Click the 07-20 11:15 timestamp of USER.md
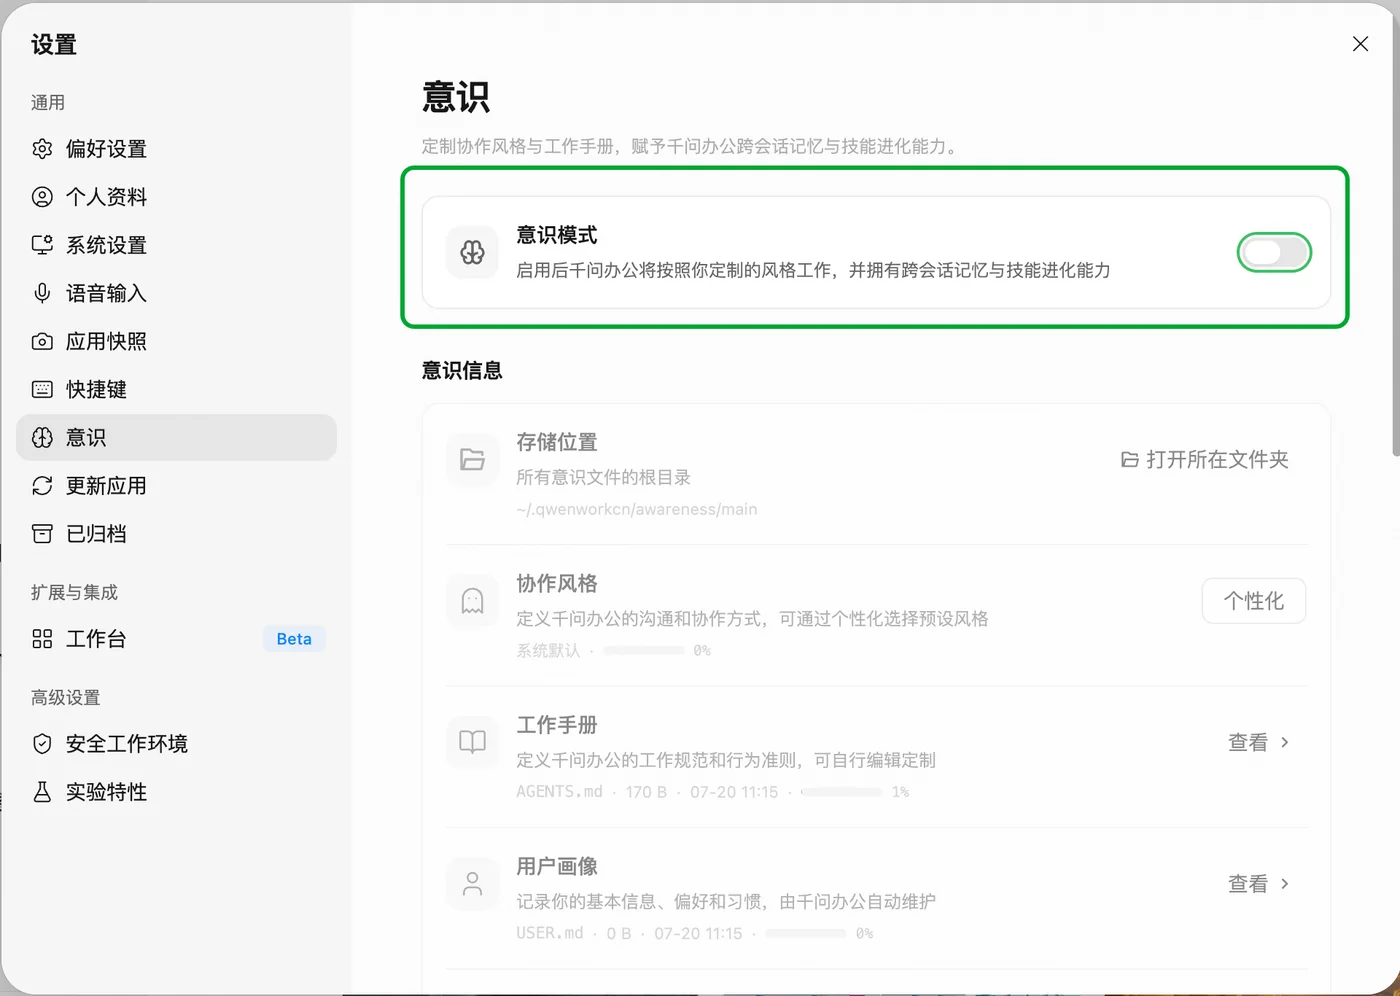Viewport: 1400px width, 996px height. pos(698,933)
